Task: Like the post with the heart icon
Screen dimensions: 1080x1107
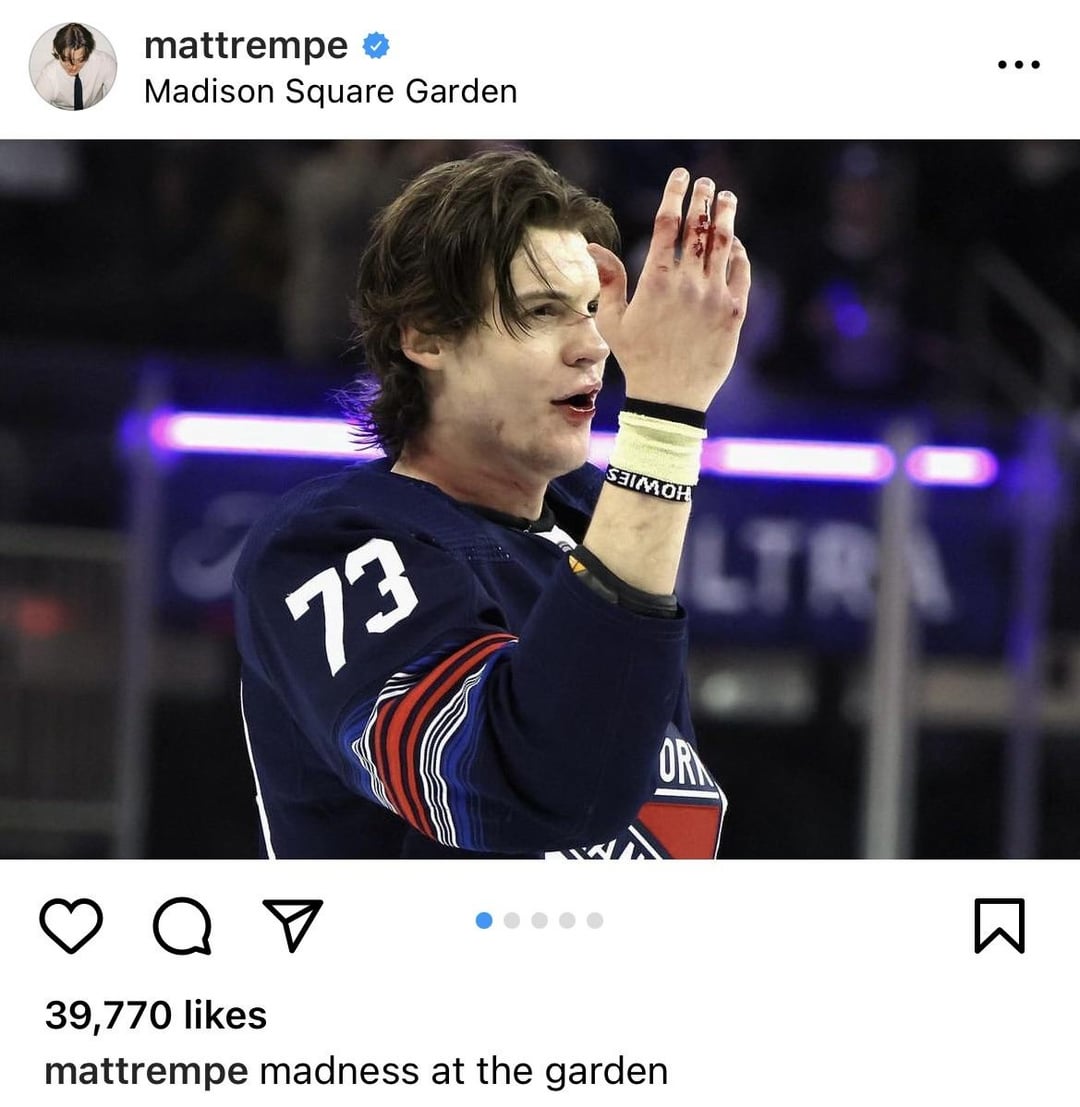Action: click(71, 926)
